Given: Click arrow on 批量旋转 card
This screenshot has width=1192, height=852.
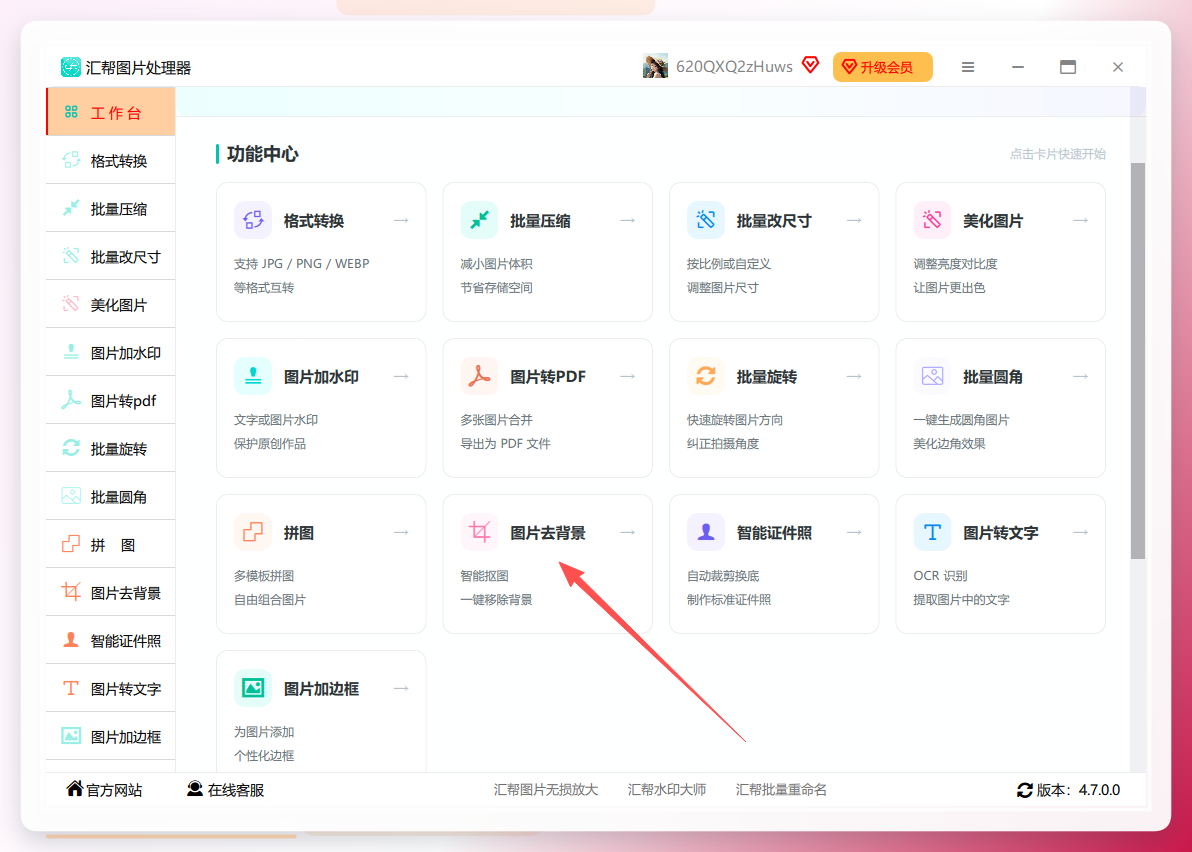Looking at the screenshot, I should 854,376.
